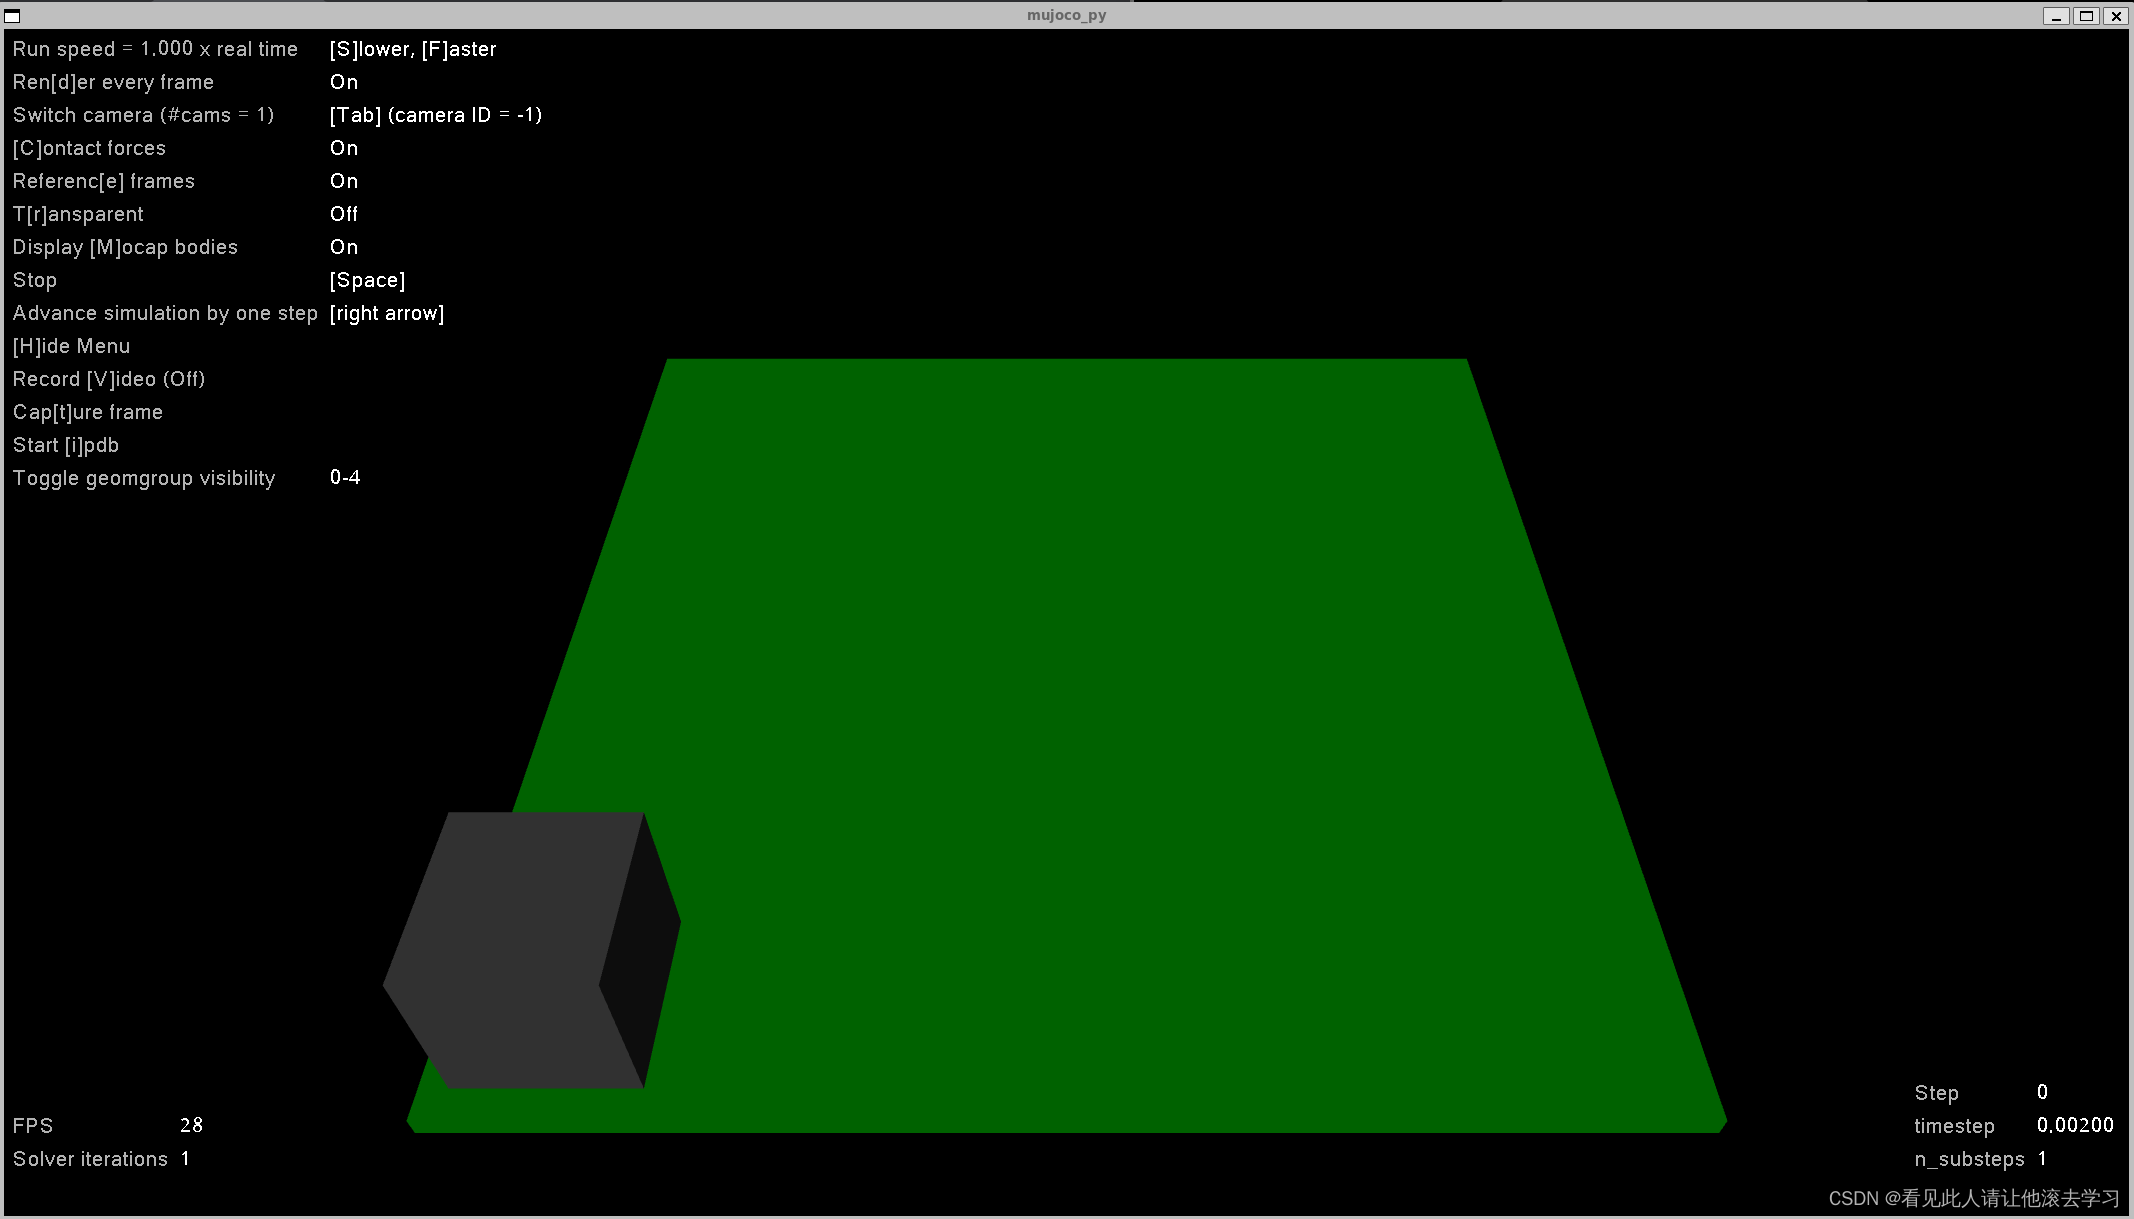This screenshot has height=1219, width=2134.
Task: Click Record Video (Off) entry
Action: pos(108,379)
